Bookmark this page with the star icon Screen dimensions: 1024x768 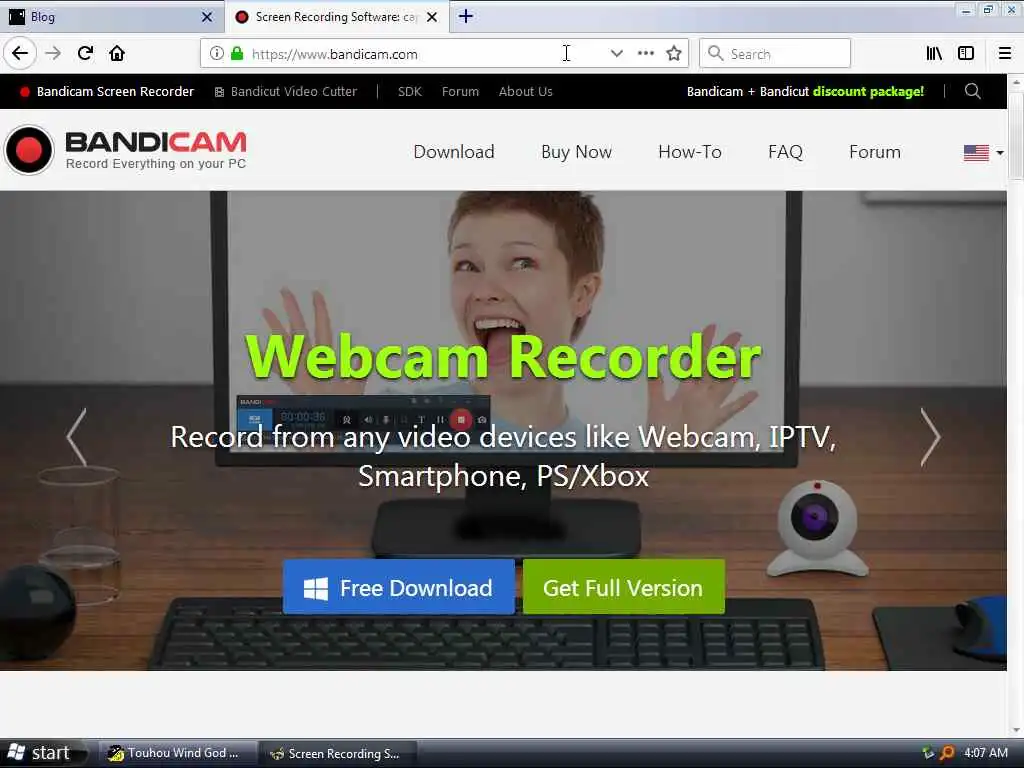(x=674, y=54)
